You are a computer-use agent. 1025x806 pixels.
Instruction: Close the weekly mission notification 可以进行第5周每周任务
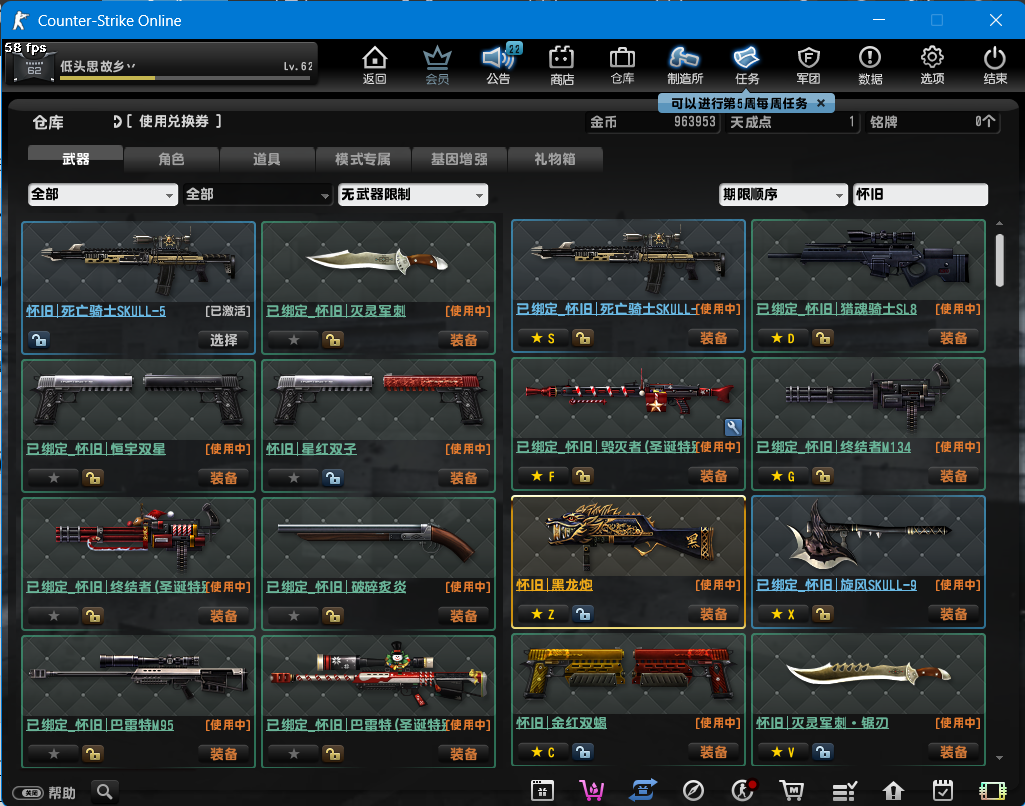pyautogui.click(x=821, y=103)
